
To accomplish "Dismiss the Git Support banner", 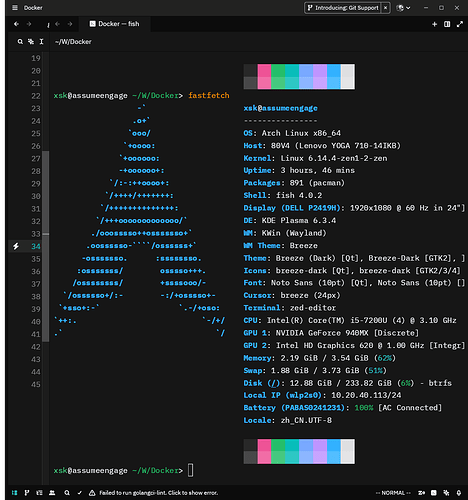I will 385,8.
